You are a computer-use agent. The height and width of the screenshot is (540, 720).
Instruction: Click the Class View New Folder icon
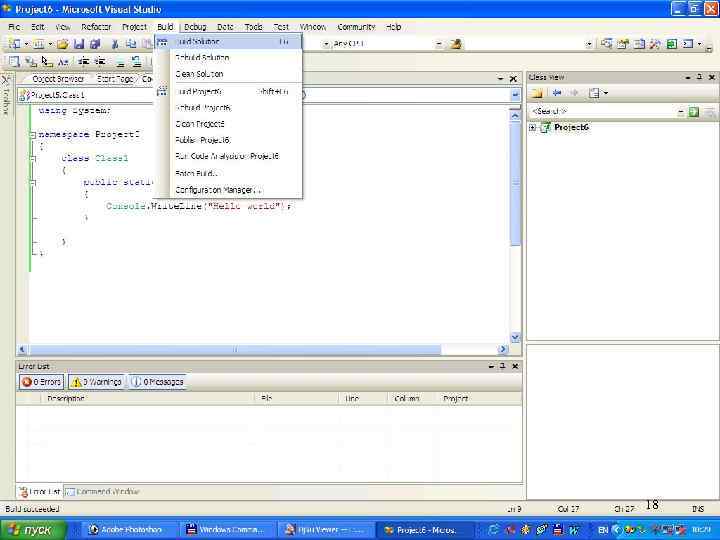coord(536,93)
